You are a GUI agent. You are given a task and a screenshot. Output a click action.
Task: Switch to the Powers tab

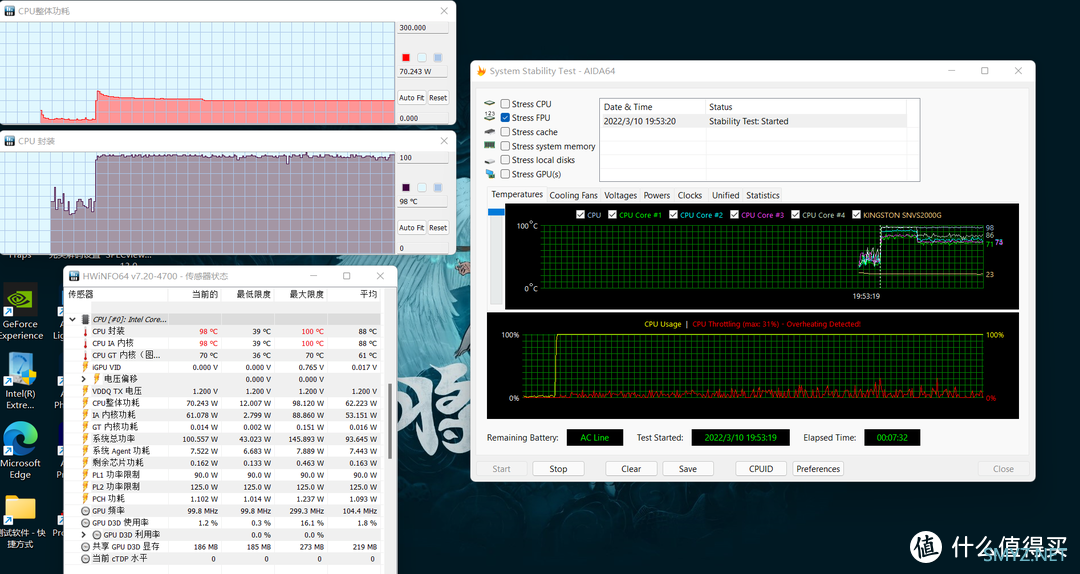[656, 195]
